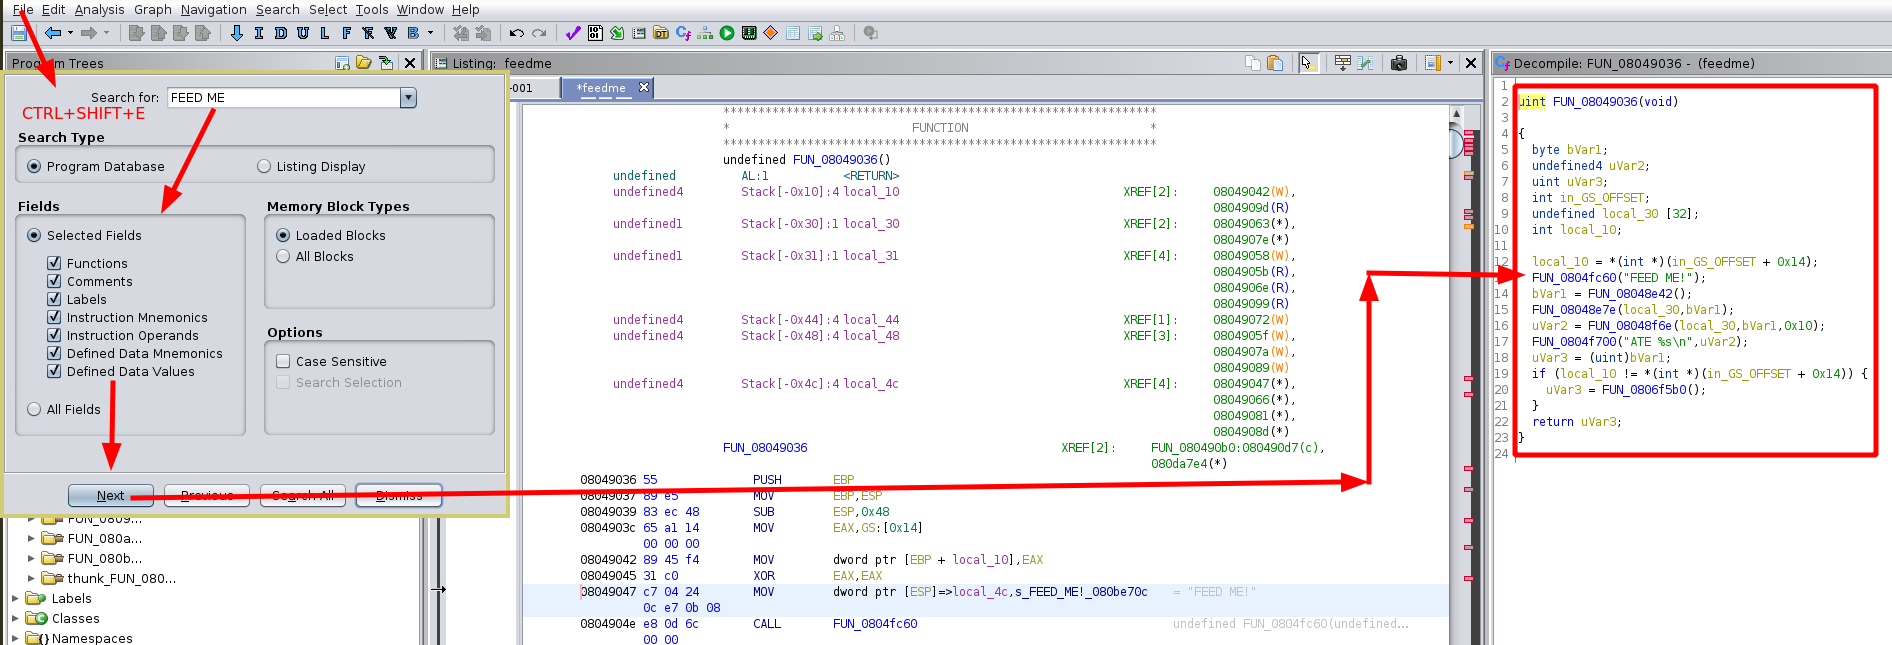This screenshot has height=645, width=1892.
Task: Expand the Labels tree node
Action: point(15,598)
